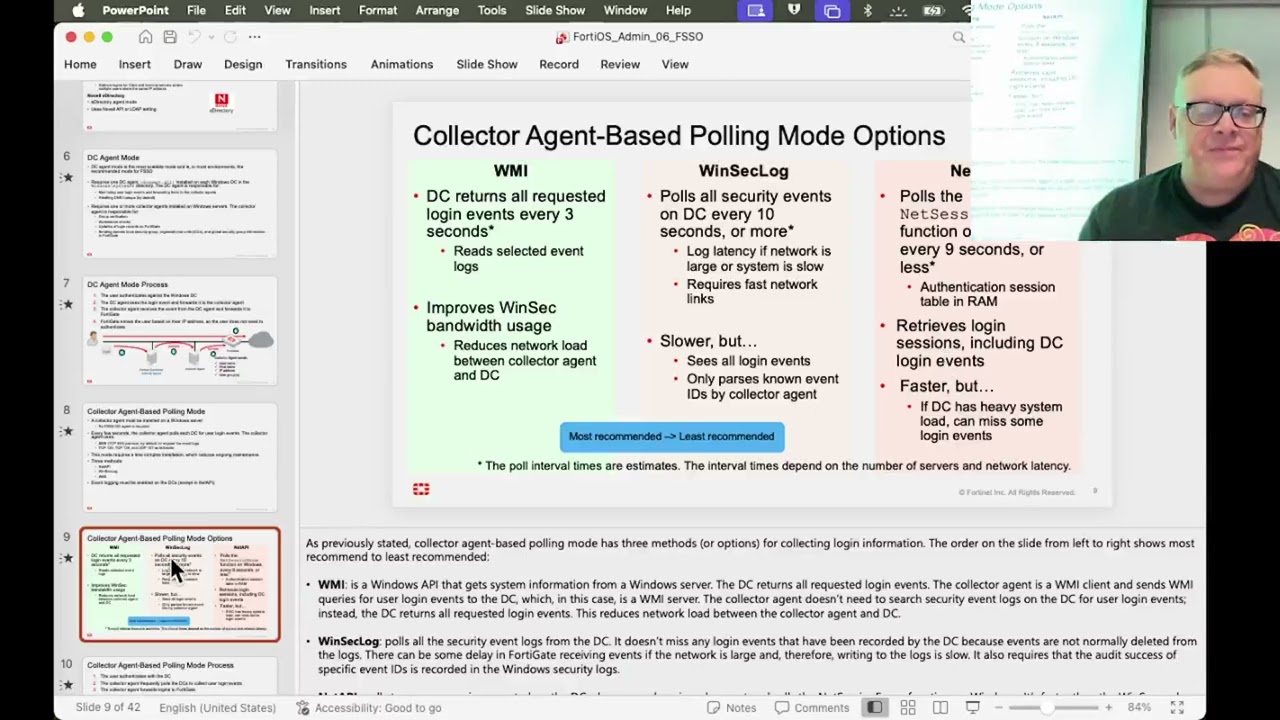This screenshot has width=1280, height=720.
Task: Click the slide title Collector Agent-Based Polling Mode Options
Action: pyautogui.click(x=679, y=136)
